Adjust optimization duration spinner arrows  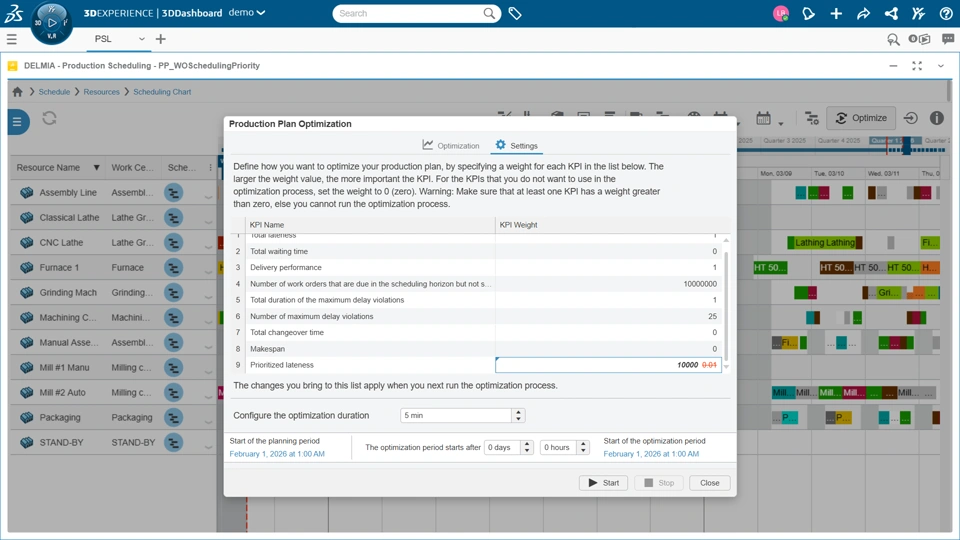point(519,415)
